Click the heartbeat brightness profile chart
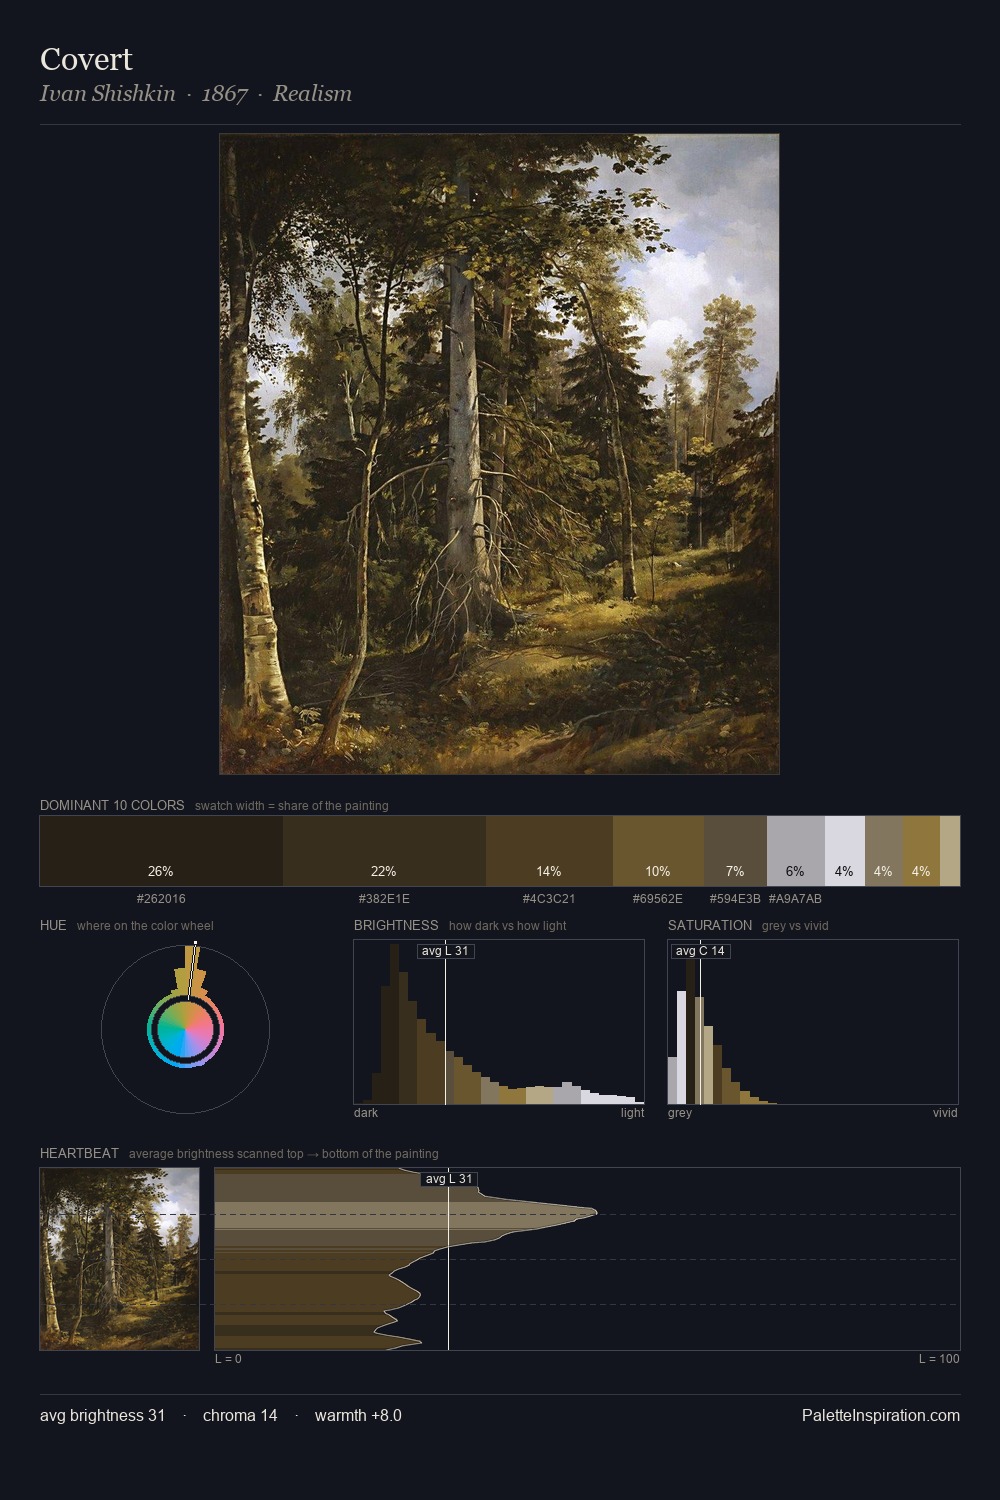Image resolution: width=1000 pixels, height=1500 pixels. [587, 1259]
